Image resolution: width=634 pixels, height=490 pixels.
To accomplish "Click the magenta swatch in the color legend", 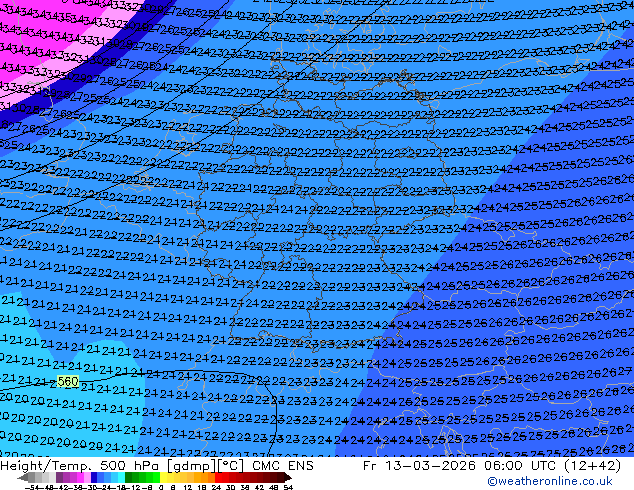I will [x=80, y=477].
